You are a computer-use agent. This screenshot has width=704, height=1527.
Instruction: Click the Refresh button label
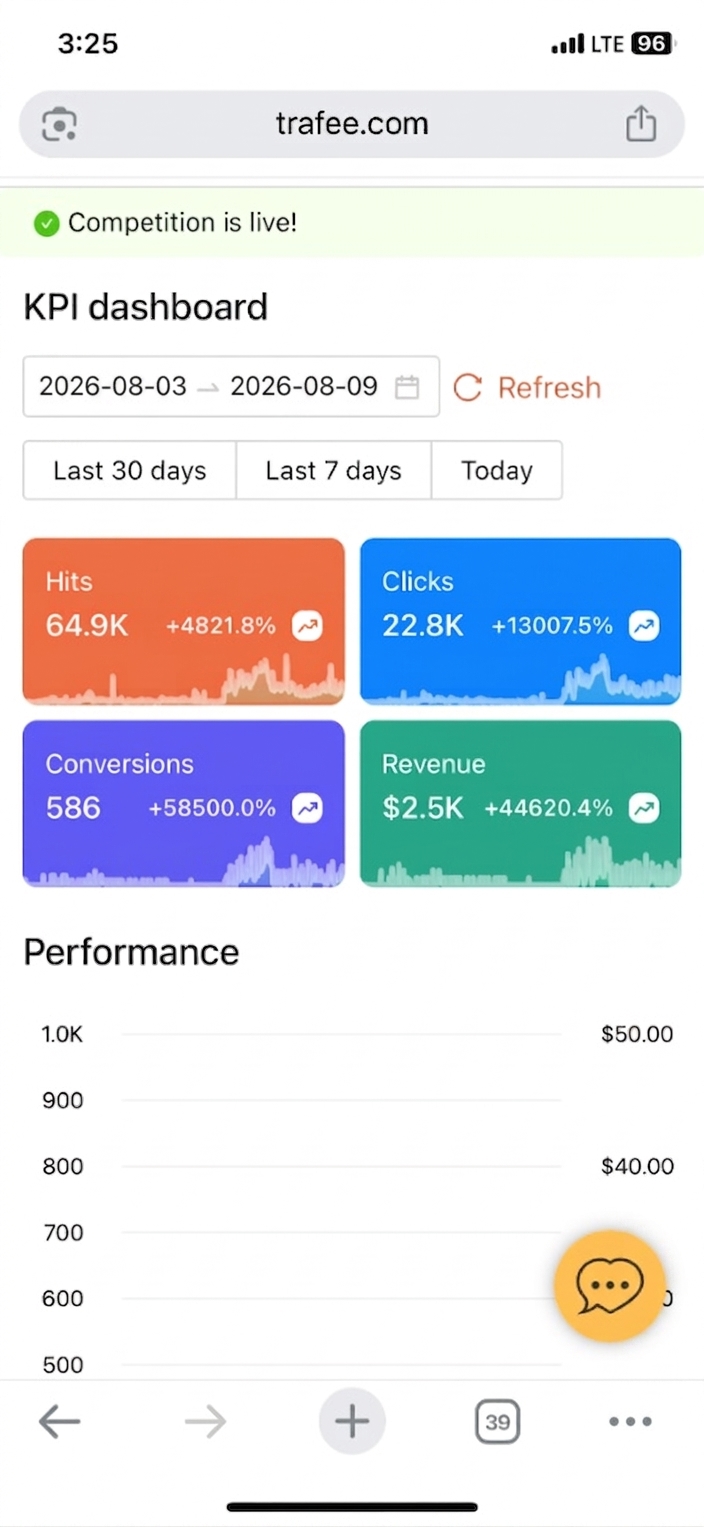click(549, 388)
